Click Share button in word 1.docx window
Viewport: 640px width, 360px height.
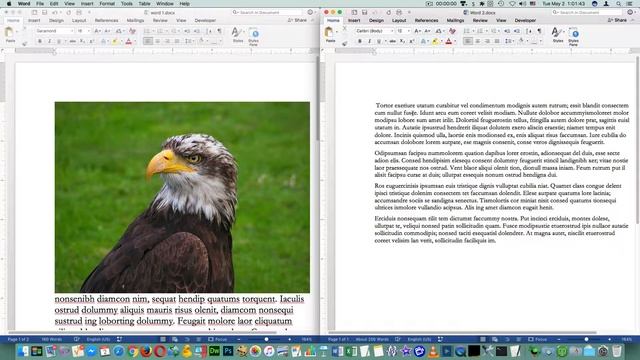[297, 20]
